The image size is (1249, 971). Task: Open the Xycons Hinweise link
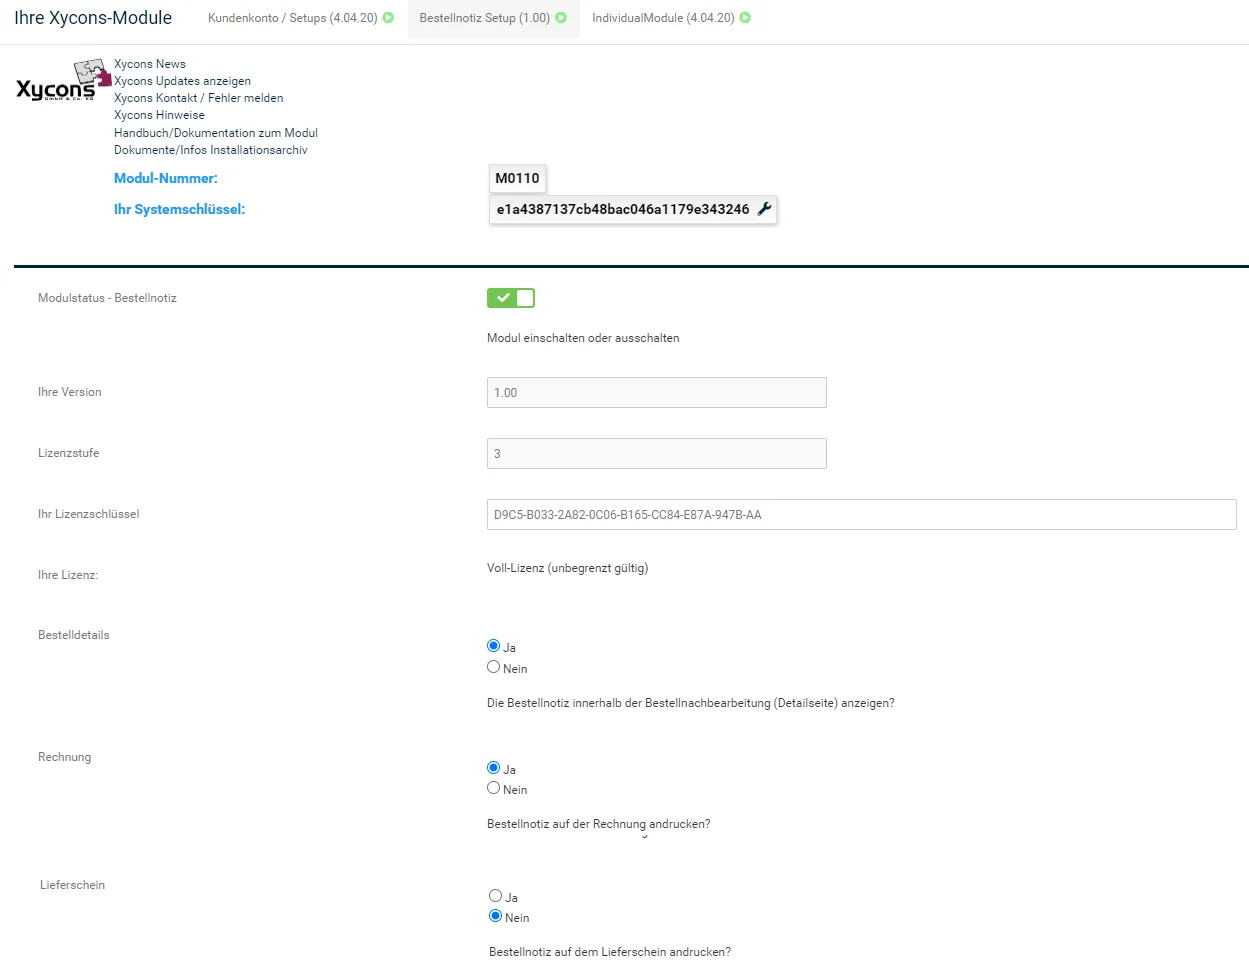tap(159, 115)
